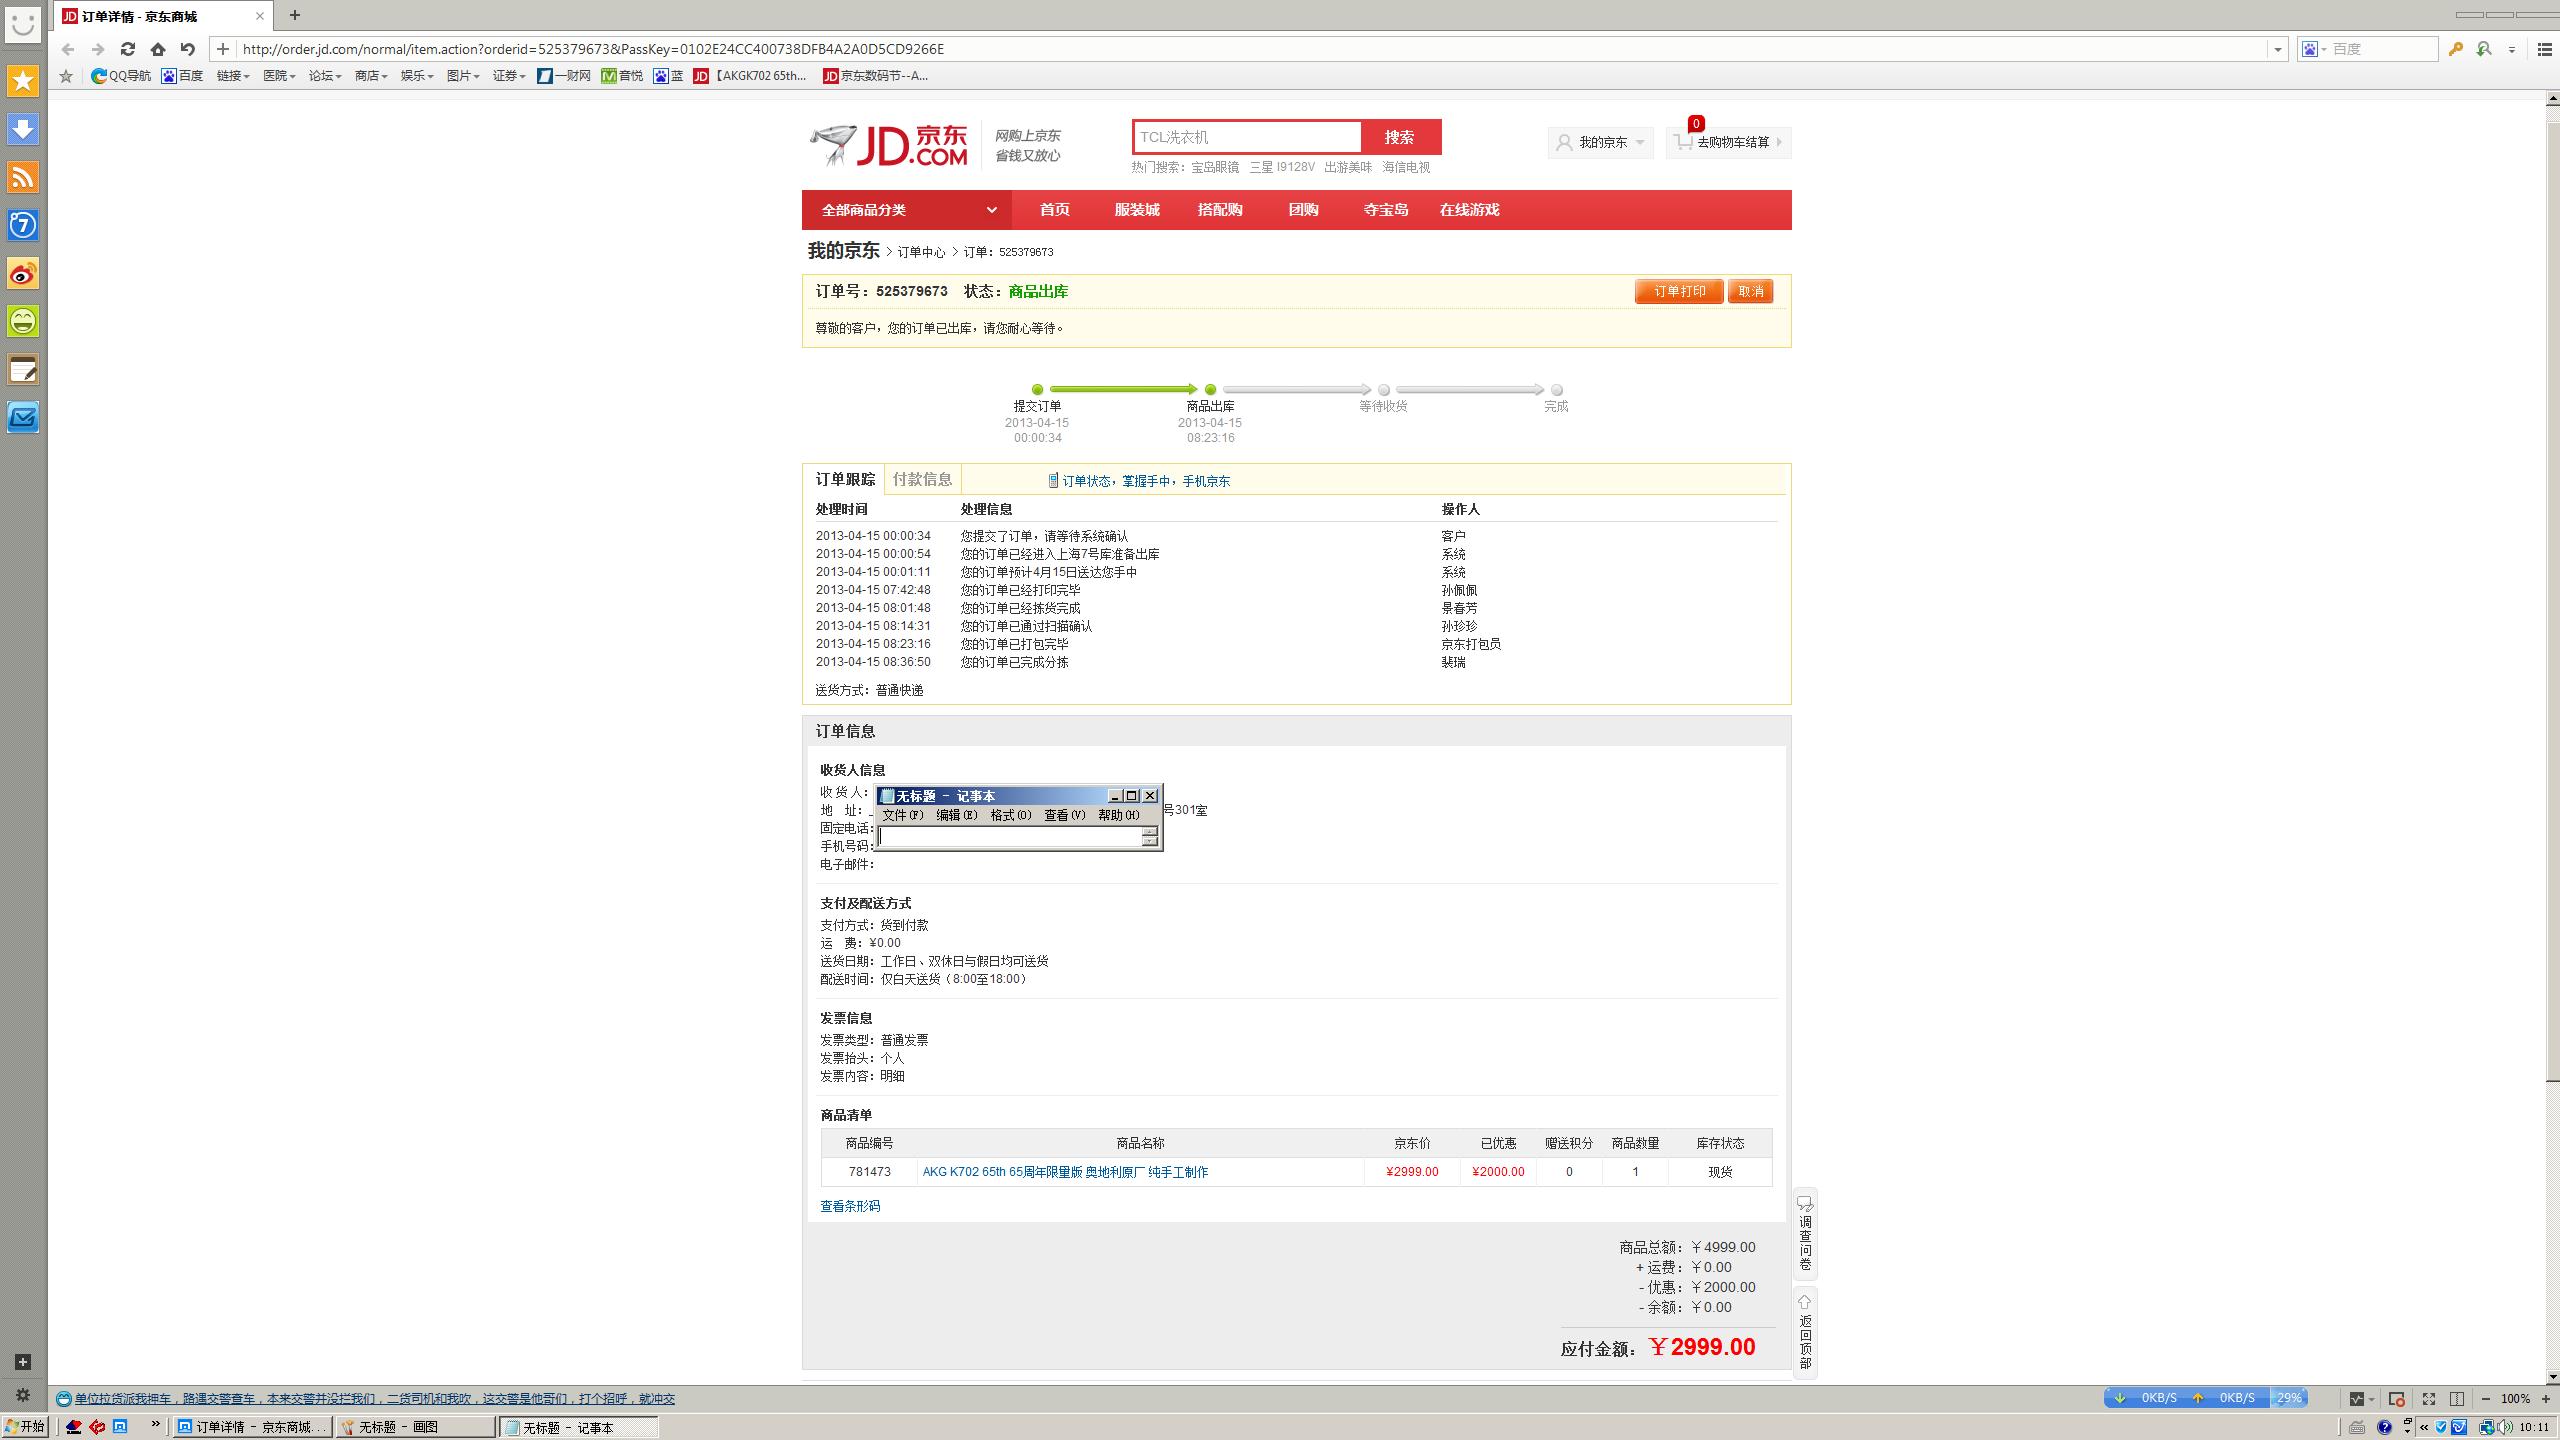Open the downloads arrow sidebar icon
The image size is (2560, 1440).
[23, 129]
